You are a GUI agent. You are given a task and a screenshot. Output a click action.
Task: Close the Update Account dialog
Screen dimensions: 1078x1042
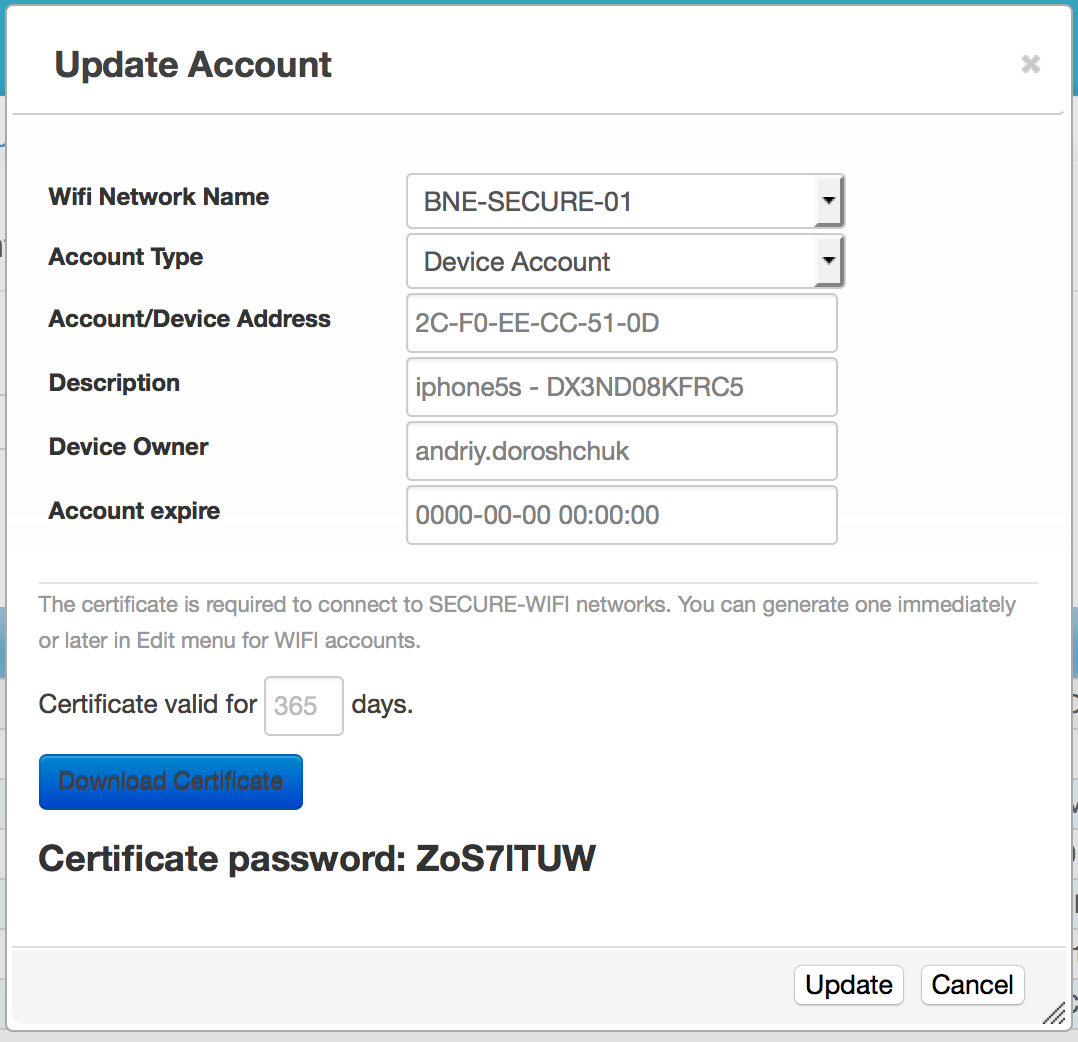(1030, 65)
